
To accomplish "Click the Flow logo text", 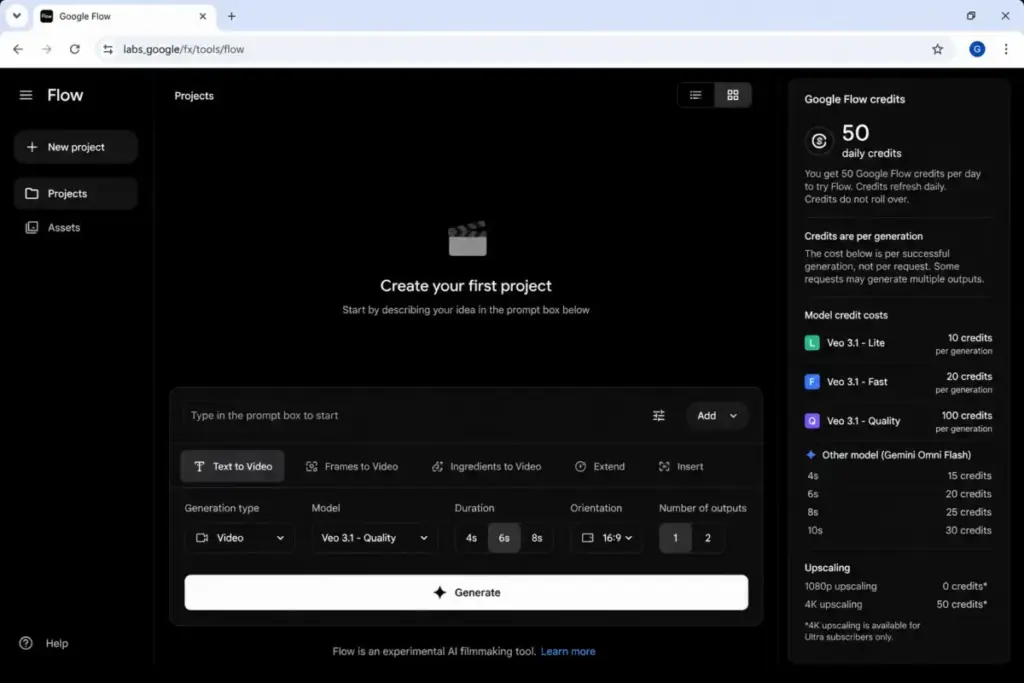I will point(65,95).
